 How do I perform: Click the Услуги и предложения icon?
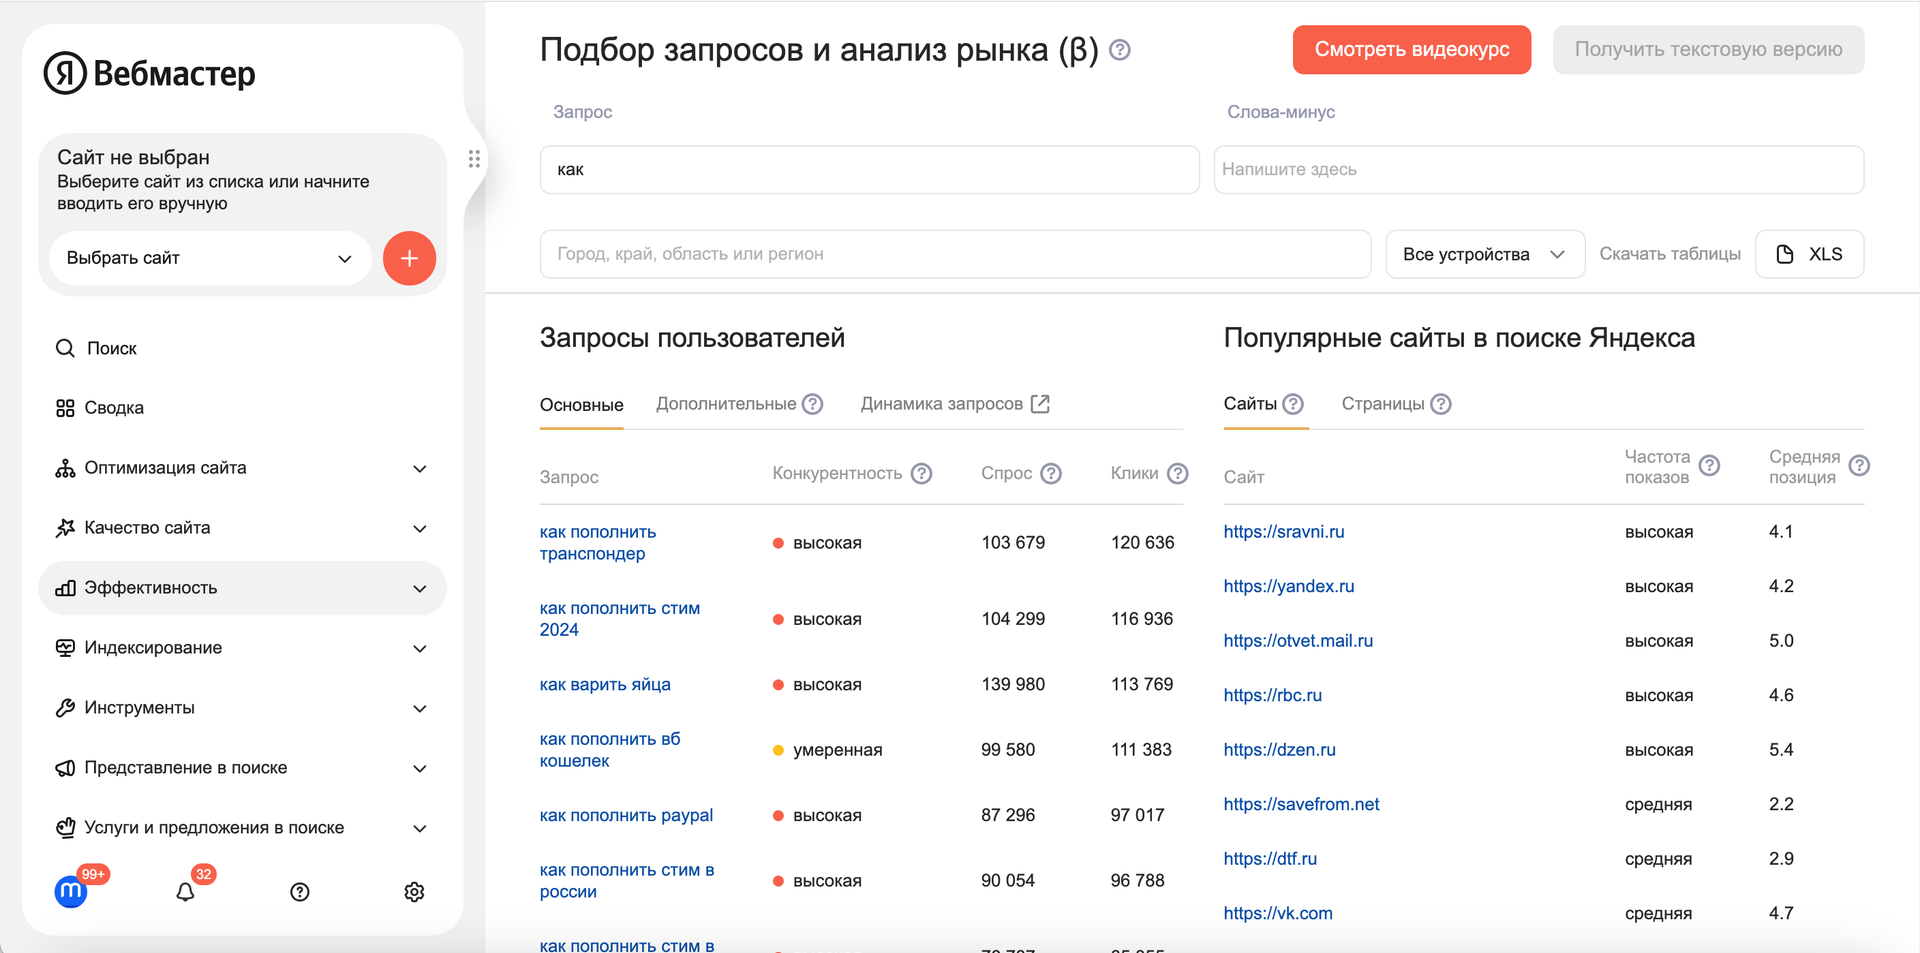click(65, 828)
